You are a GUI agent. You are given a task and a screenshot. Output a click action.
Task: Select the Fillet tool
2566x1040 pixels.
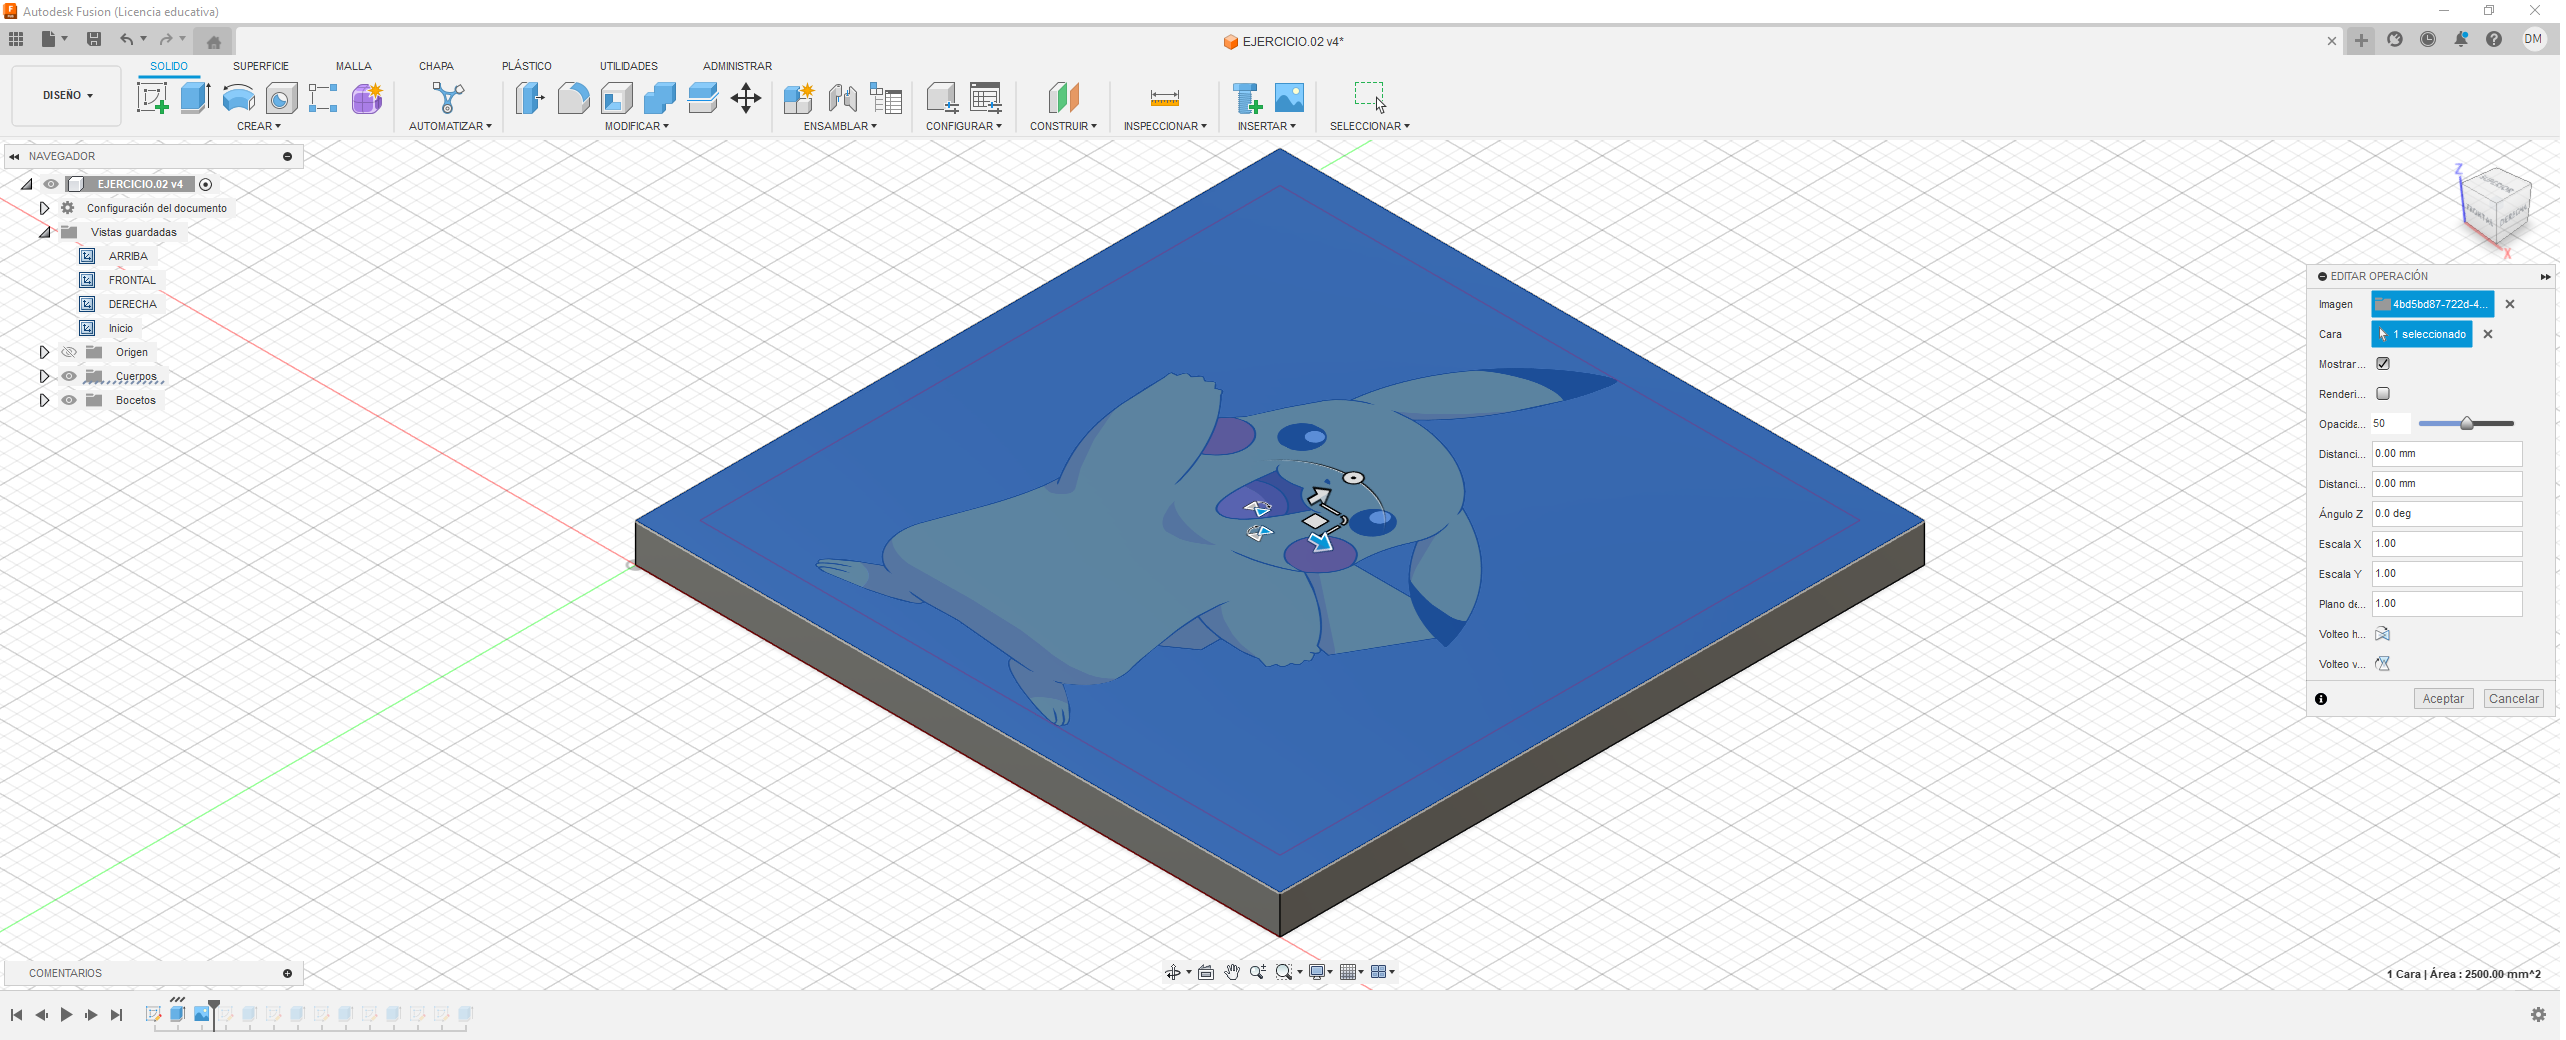tap(573, 98)
